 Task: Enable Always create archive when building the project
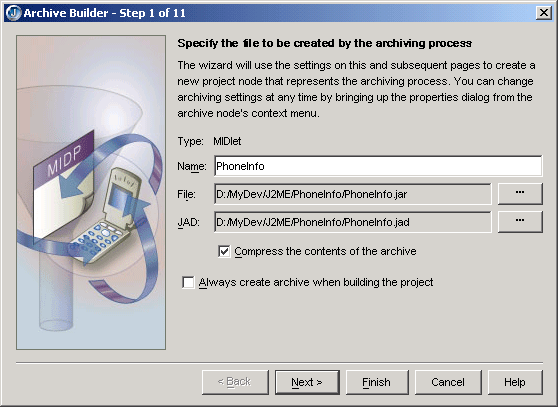(x=188, y=282)
